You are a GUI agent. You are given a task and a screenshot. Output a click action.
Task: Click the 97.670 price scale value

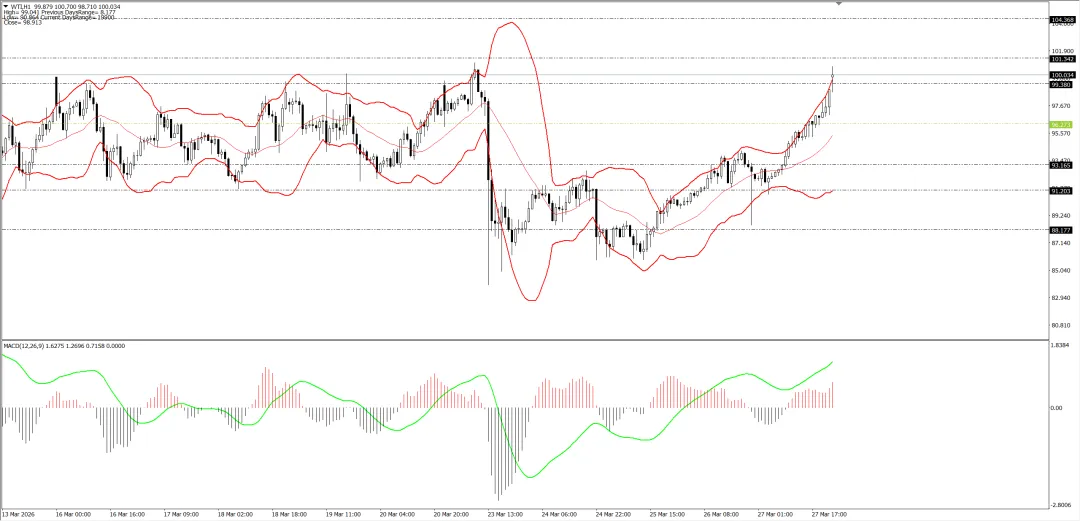[x=1063, y=105]
